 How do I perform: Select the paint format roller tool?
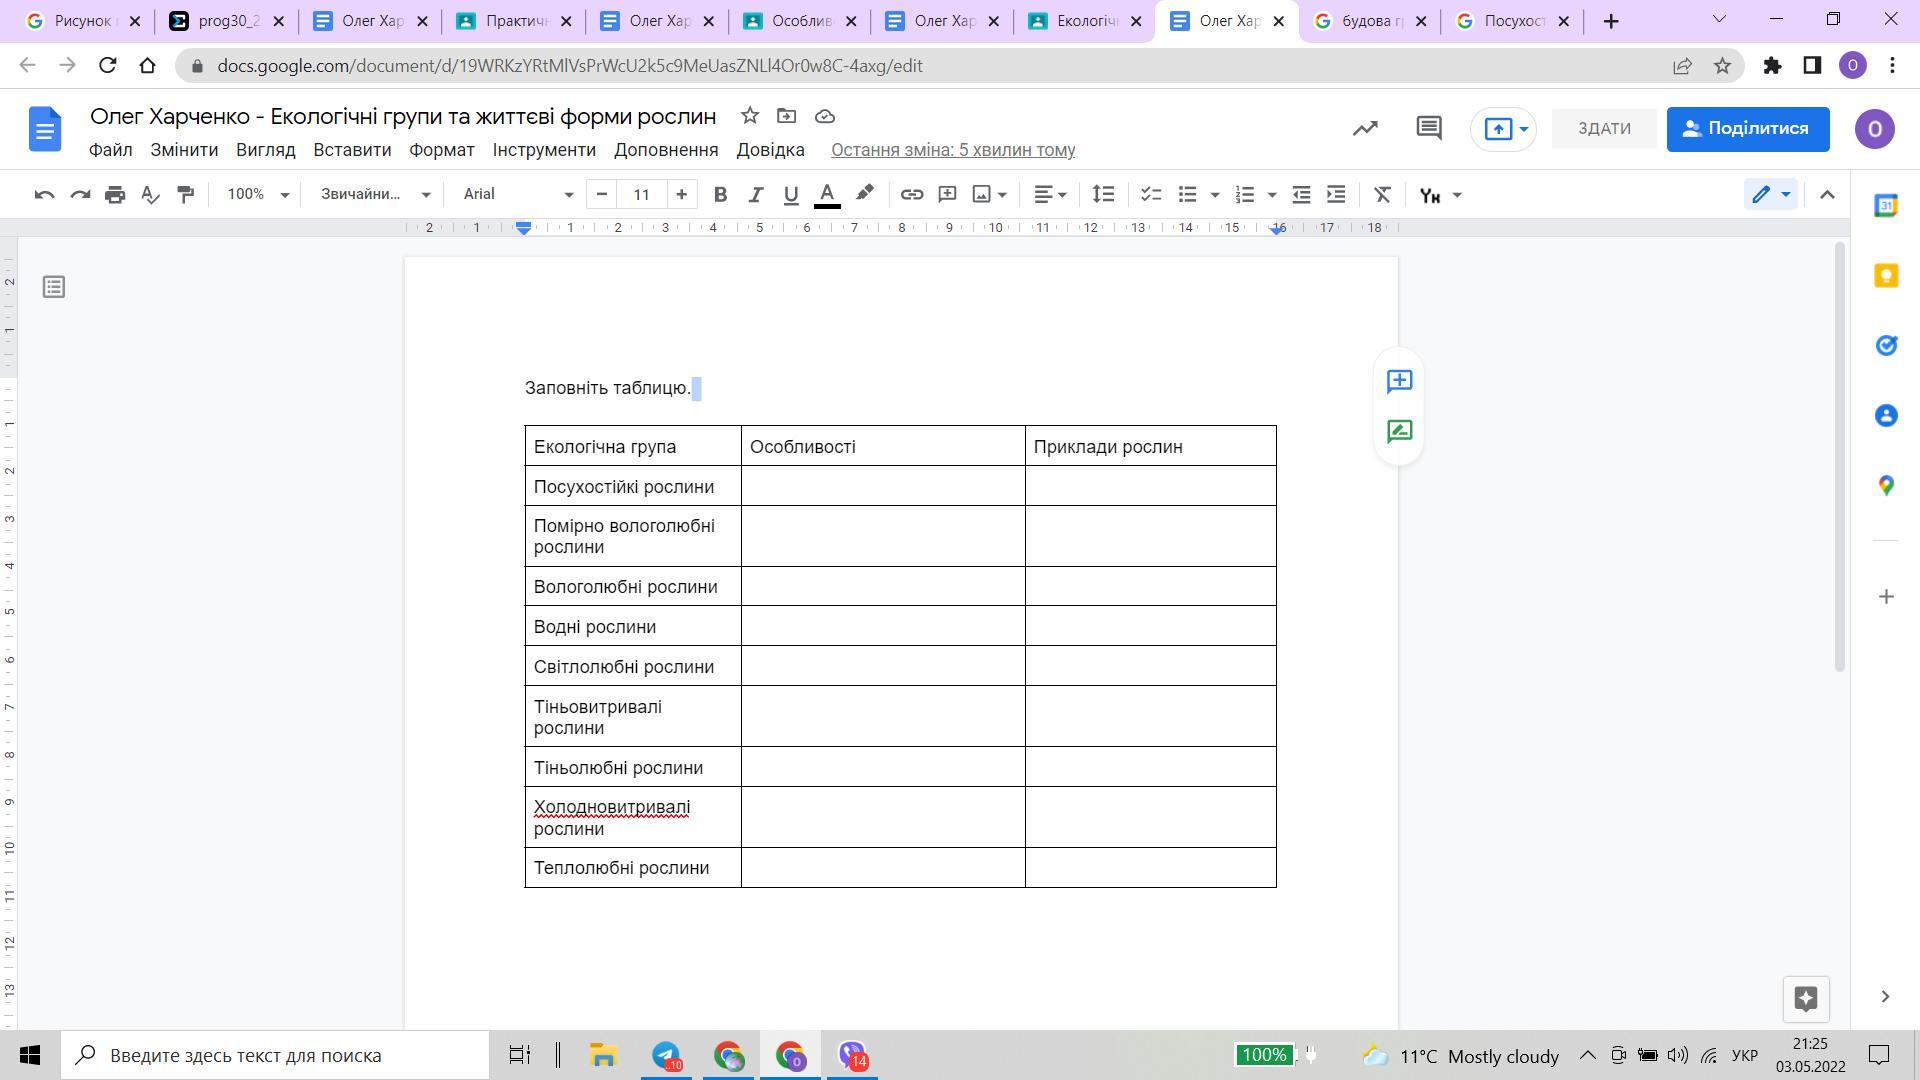[x=185, y=195]
